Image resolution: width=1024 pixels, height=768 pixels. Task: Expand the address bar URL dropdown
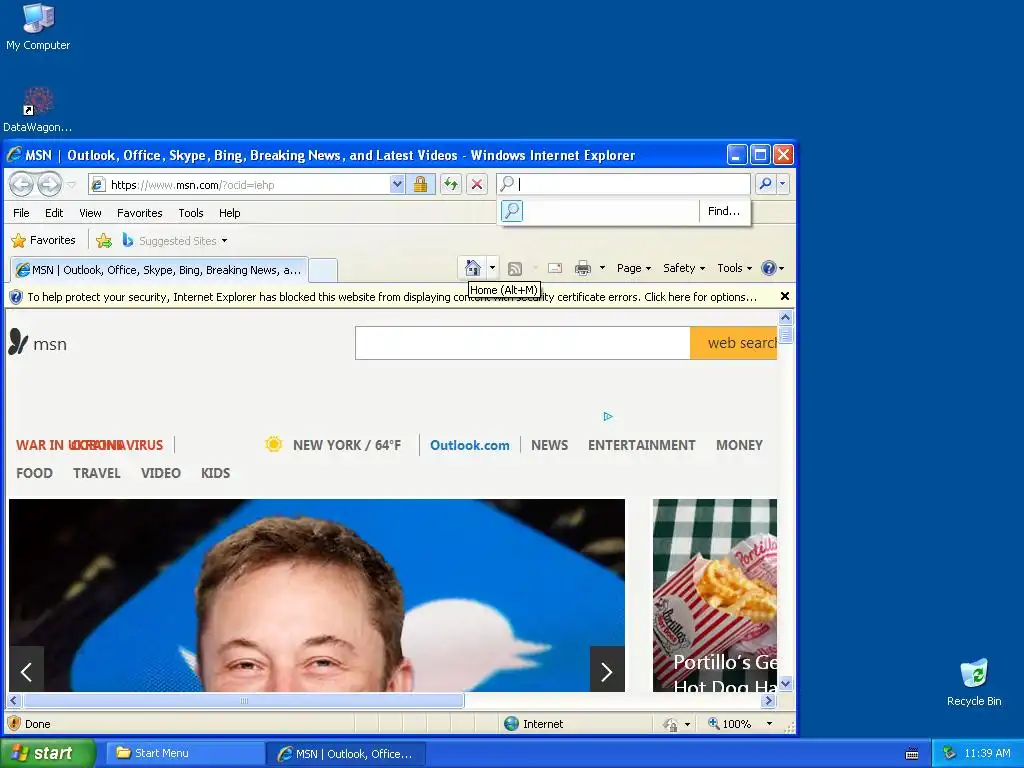[x=397, y=184]
